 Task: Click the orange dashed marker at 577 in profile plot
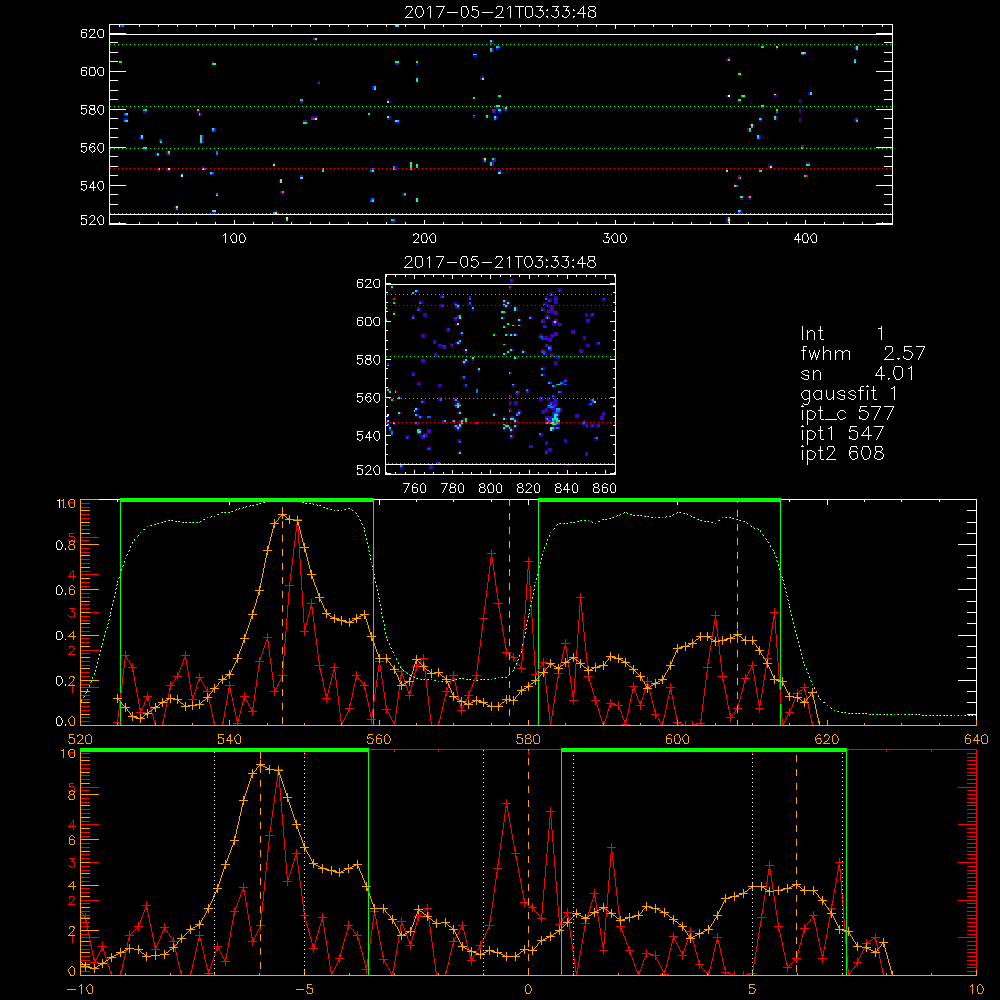pos(509,612)
